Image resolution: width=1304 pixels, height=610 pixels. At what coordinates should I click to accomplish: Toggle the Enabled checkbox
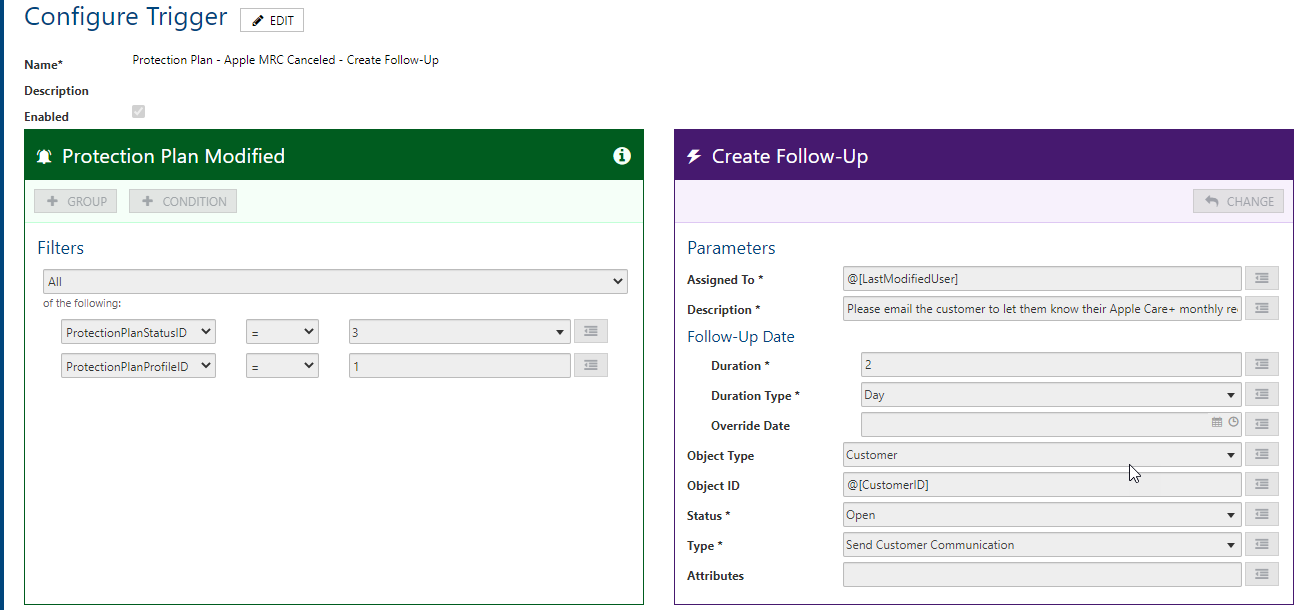[x=137, y=110]
